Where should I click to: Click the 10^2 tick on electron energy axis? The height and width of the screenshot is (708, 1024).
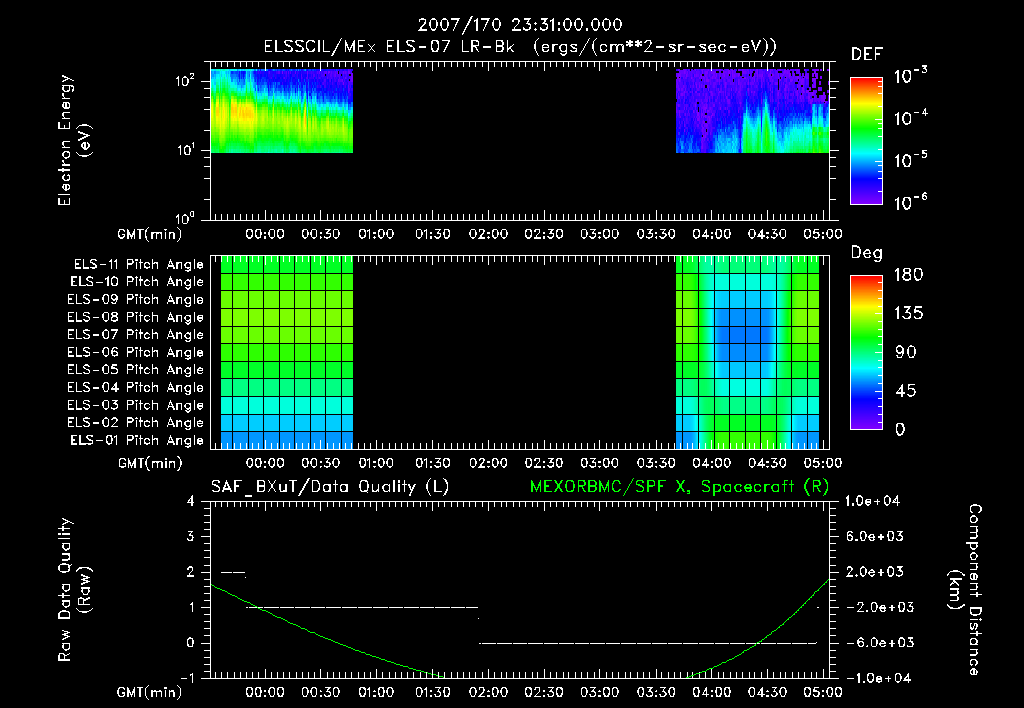185,81
